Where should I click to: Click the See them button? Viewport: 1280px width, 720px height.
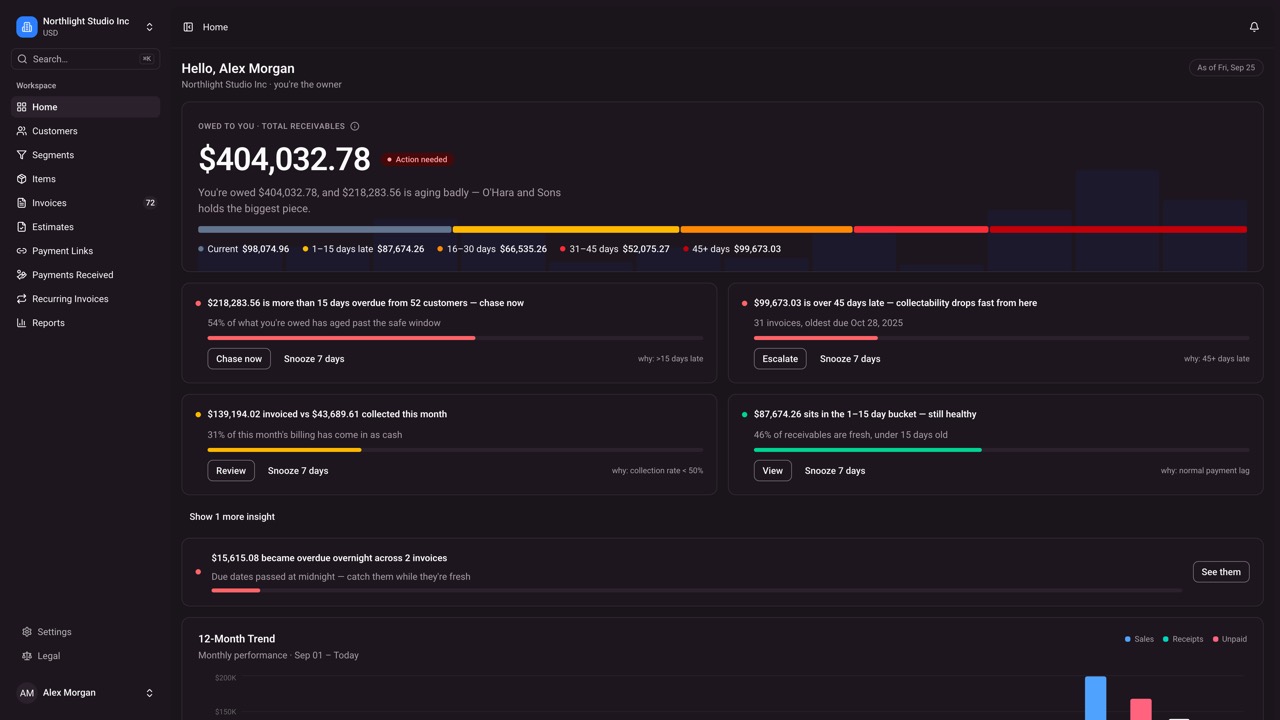click(1221, 572)
